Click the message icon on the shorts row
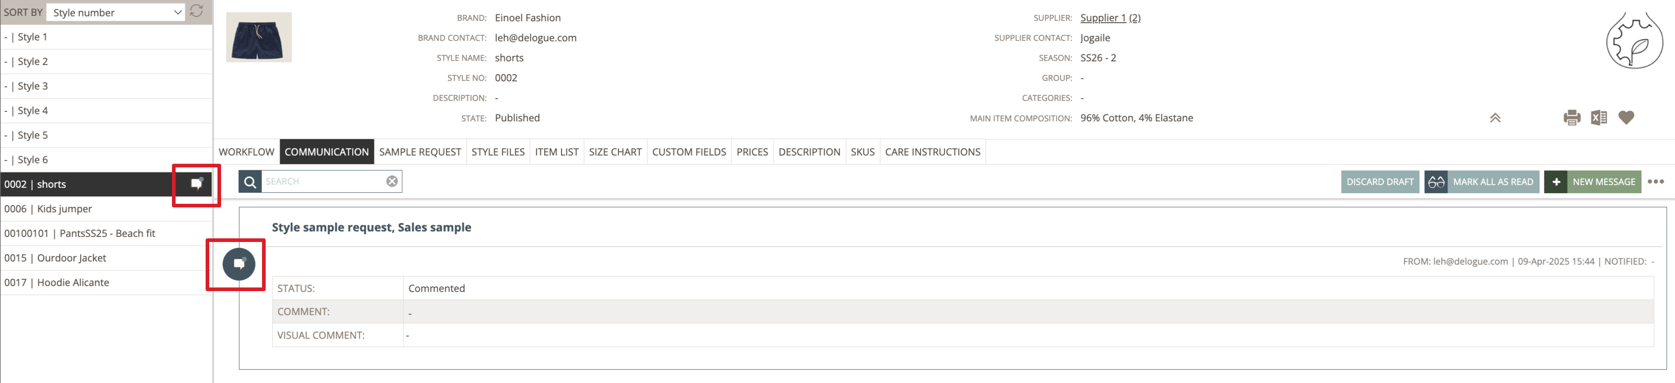1675x383 pixels. pyautogui.click(x=197, y=184)
